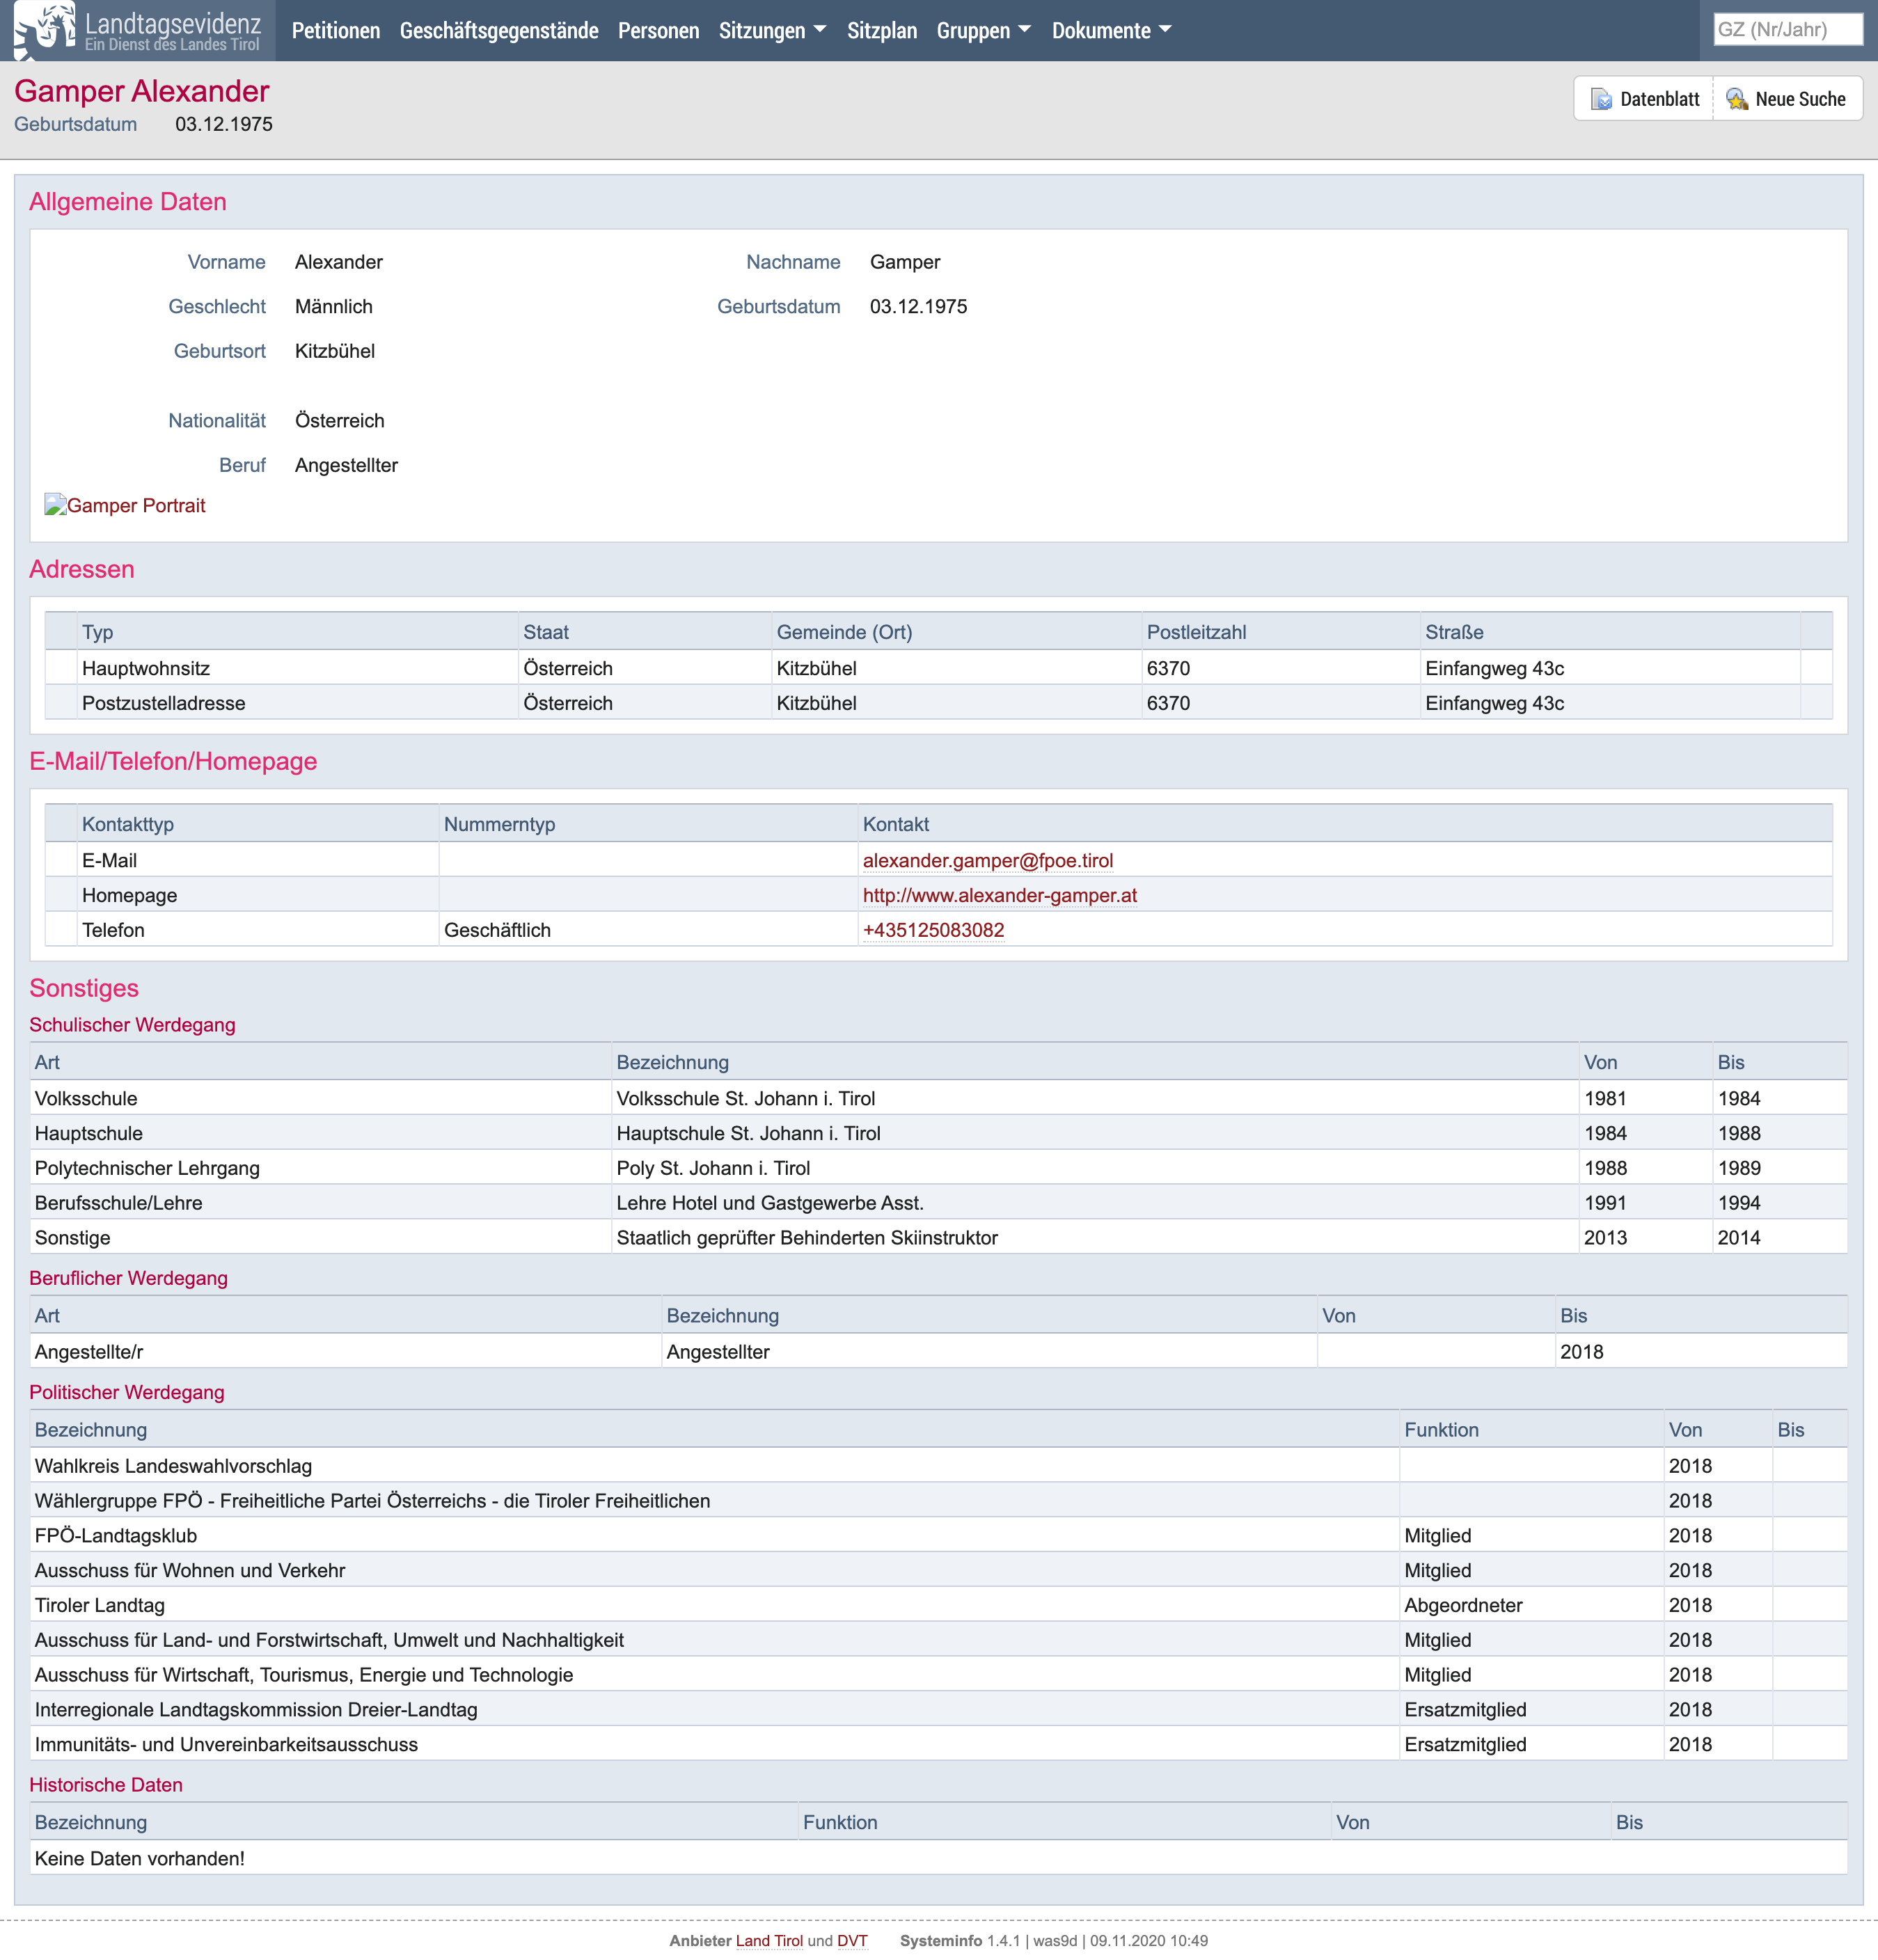
Task: Open the alexander-gamper.at homepage link
Action: [x=1000, y=895]
